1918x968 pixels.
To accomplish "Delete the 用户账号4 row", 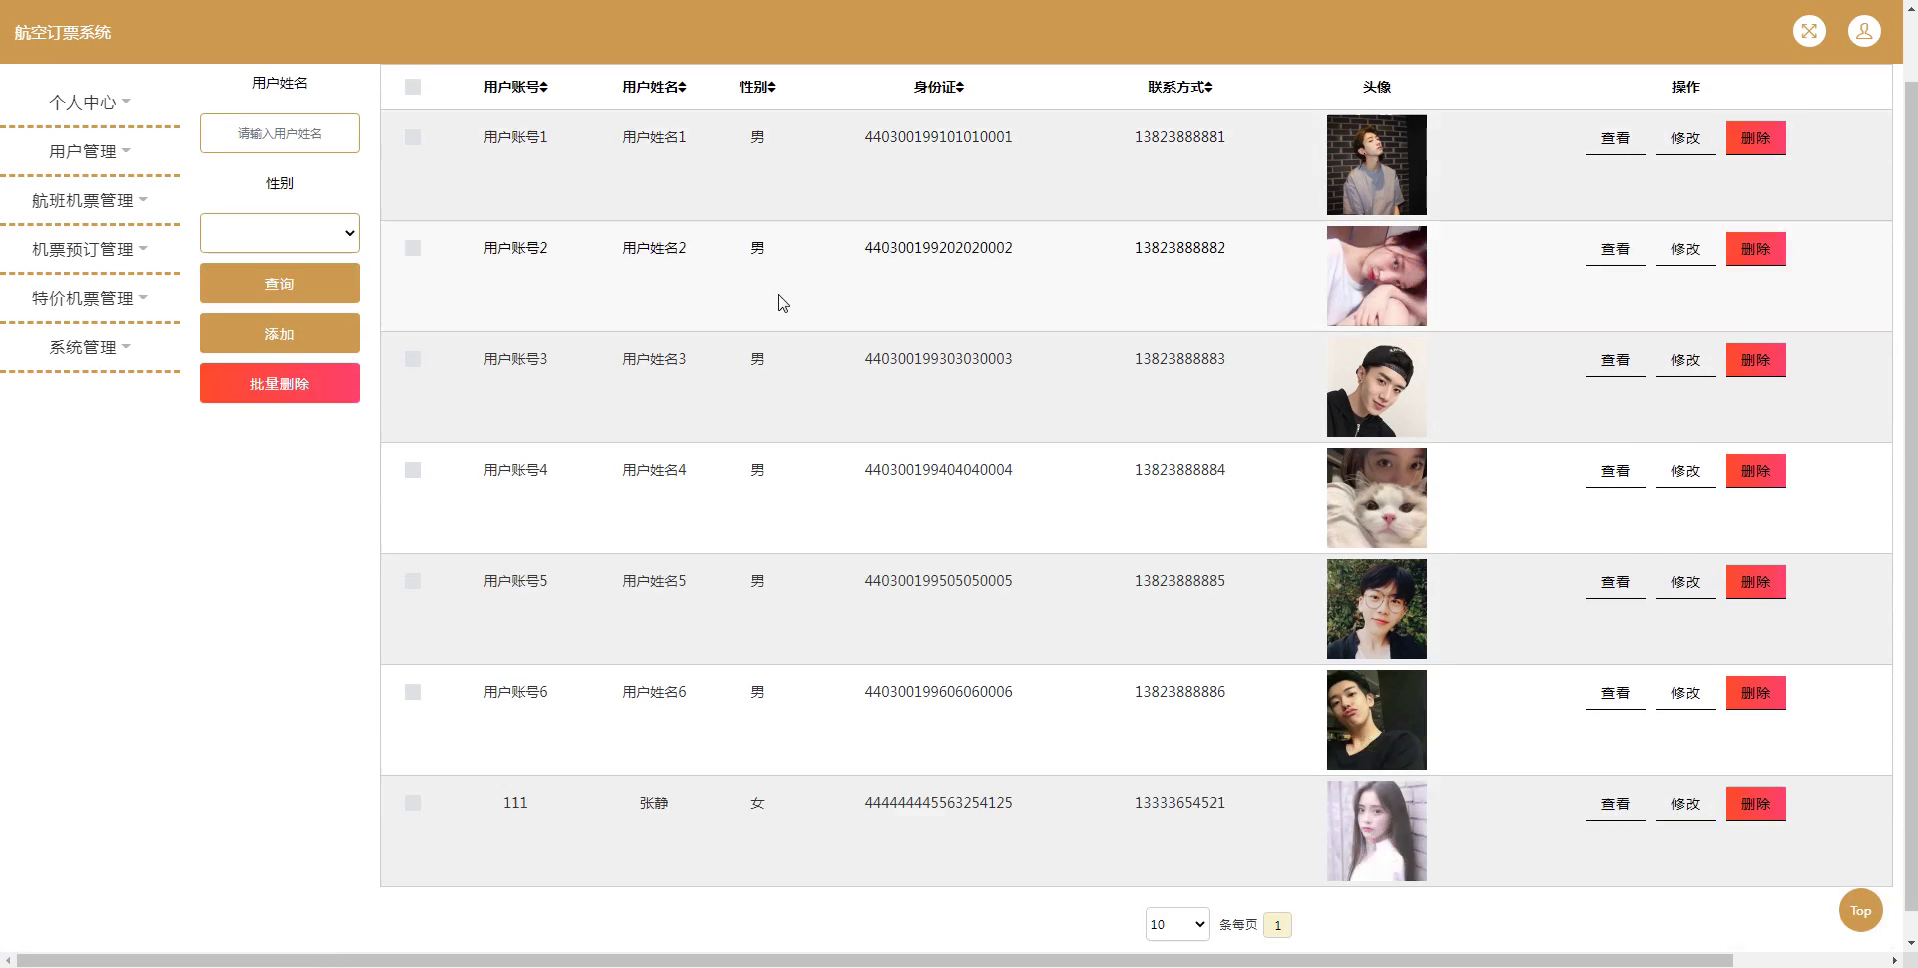I will 1756,471.
